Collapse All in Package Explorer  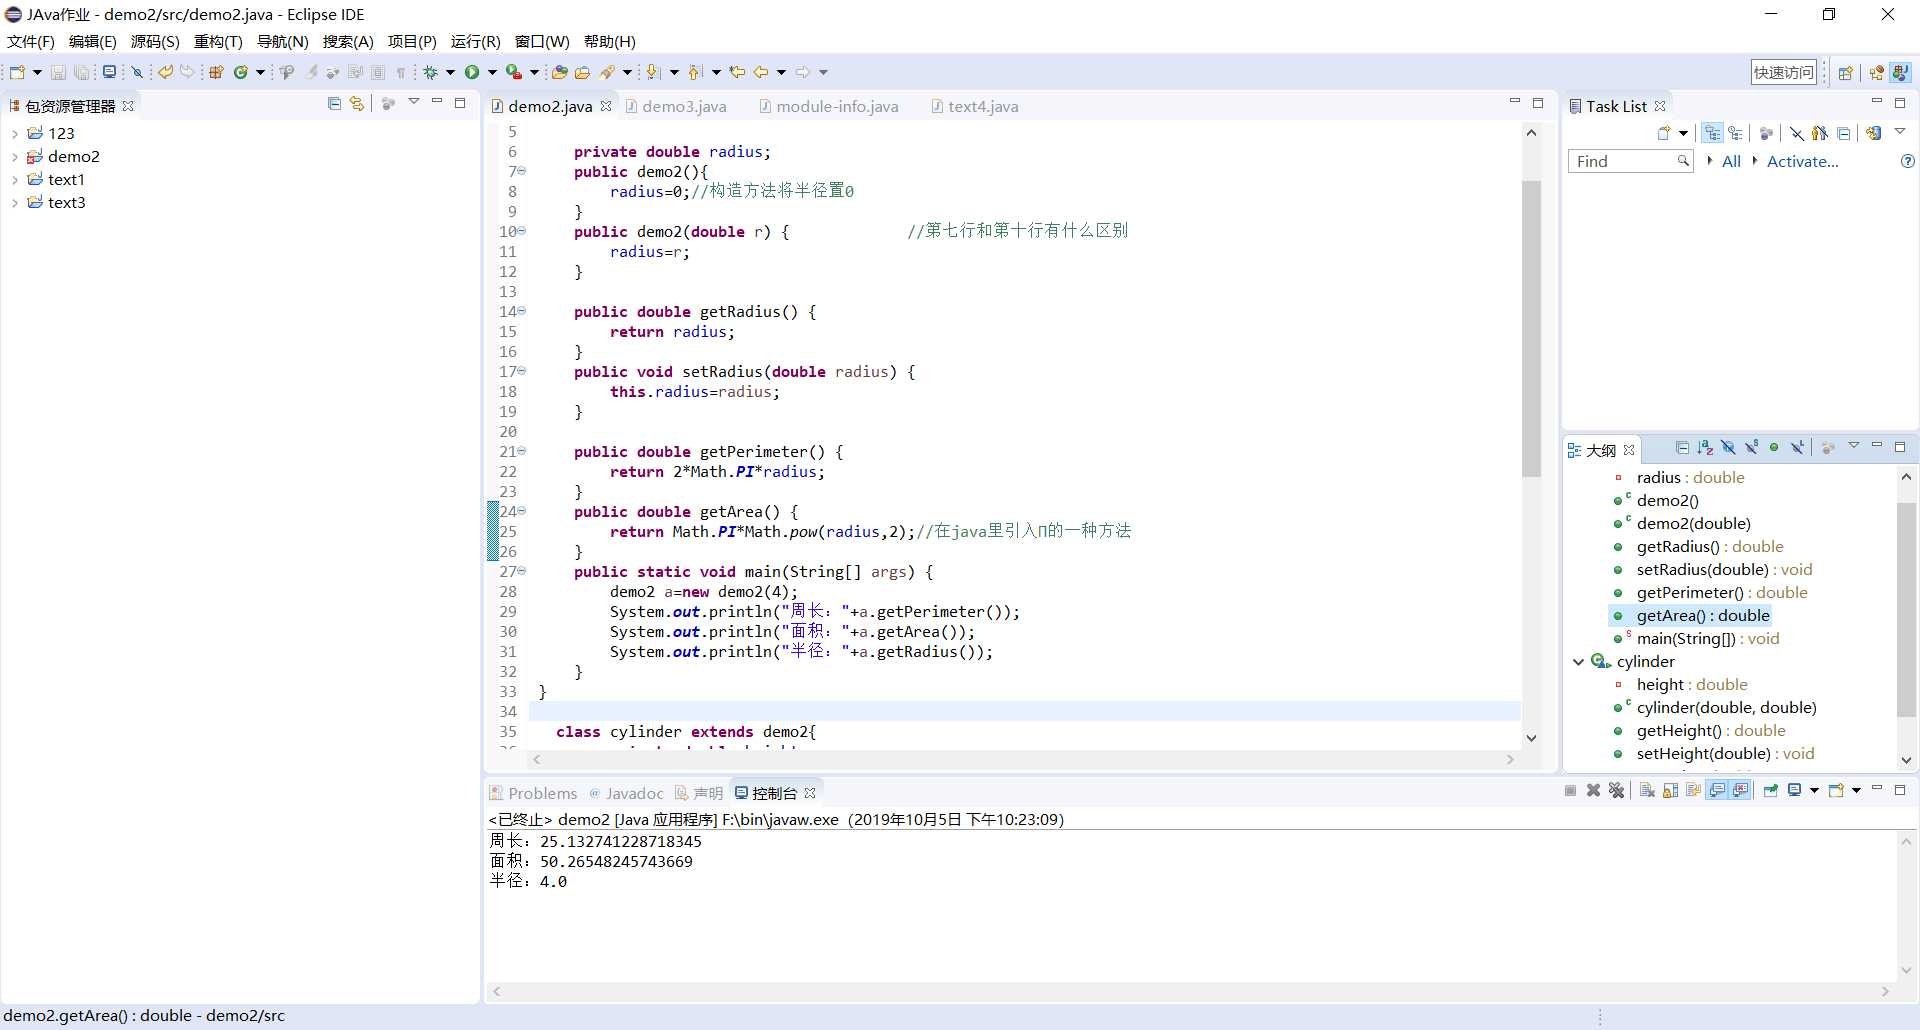pyautogui.click(x=334, y=103)
